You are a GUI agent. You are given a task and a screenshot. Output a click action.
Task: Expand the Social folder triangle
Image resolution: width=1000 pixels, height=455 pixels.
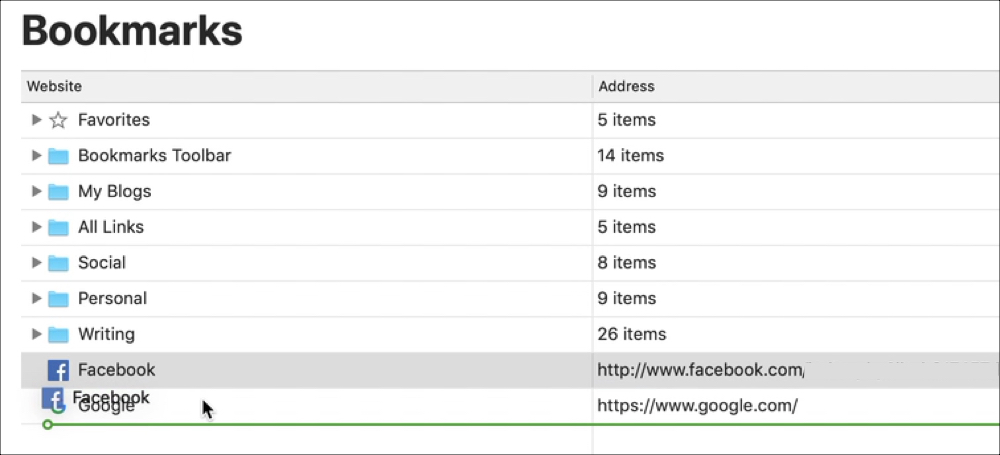pyautogui.click(x=36, y=262)
